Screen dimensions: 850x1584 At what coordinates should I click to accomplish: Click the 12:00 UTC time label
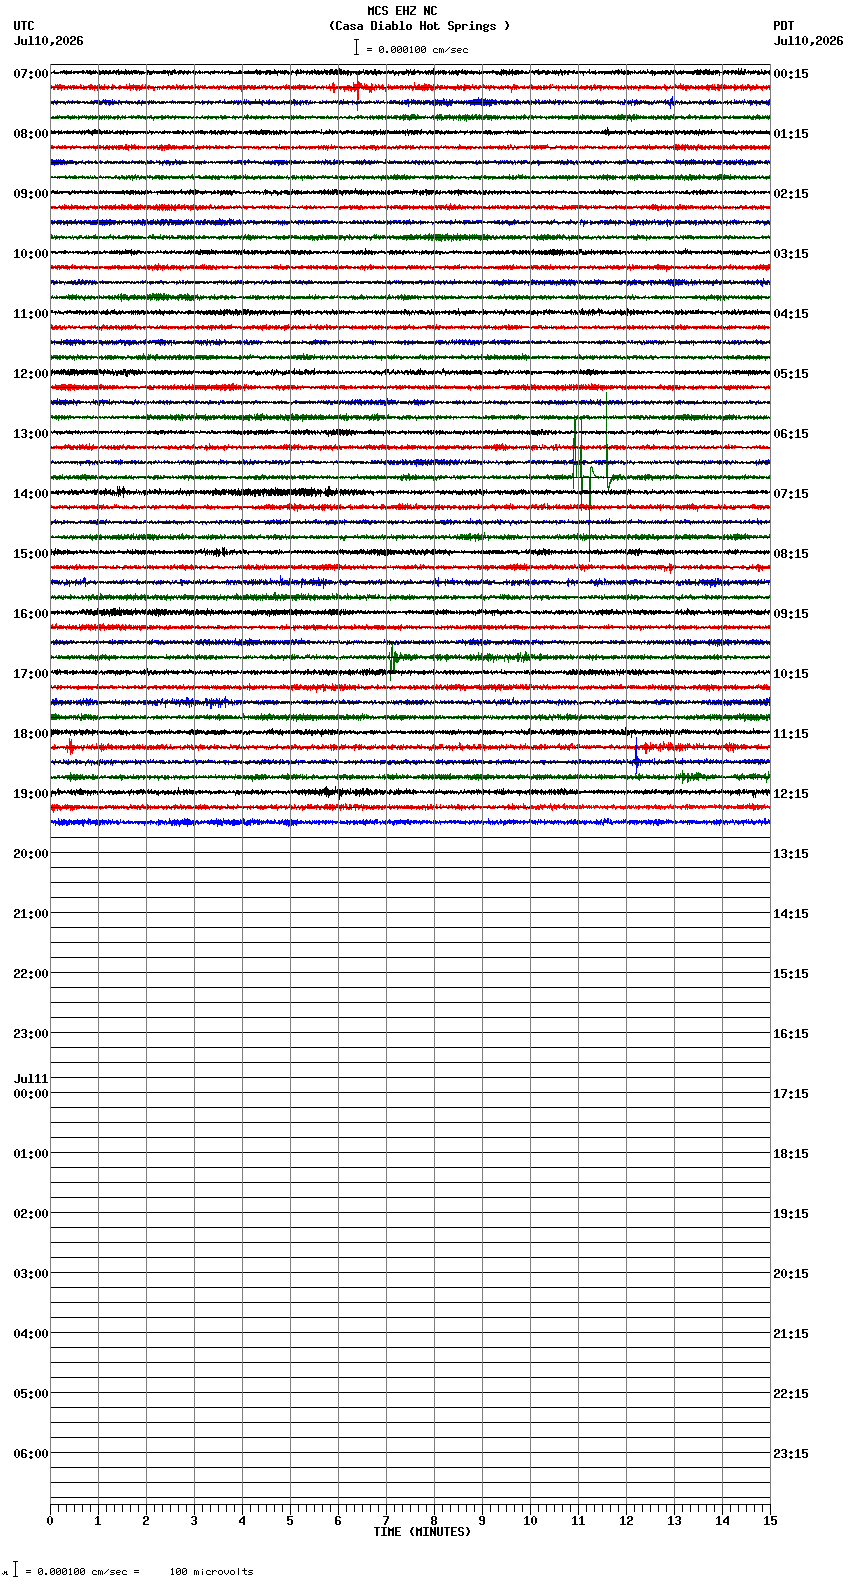pyautogui.click(x=31, y=374)
